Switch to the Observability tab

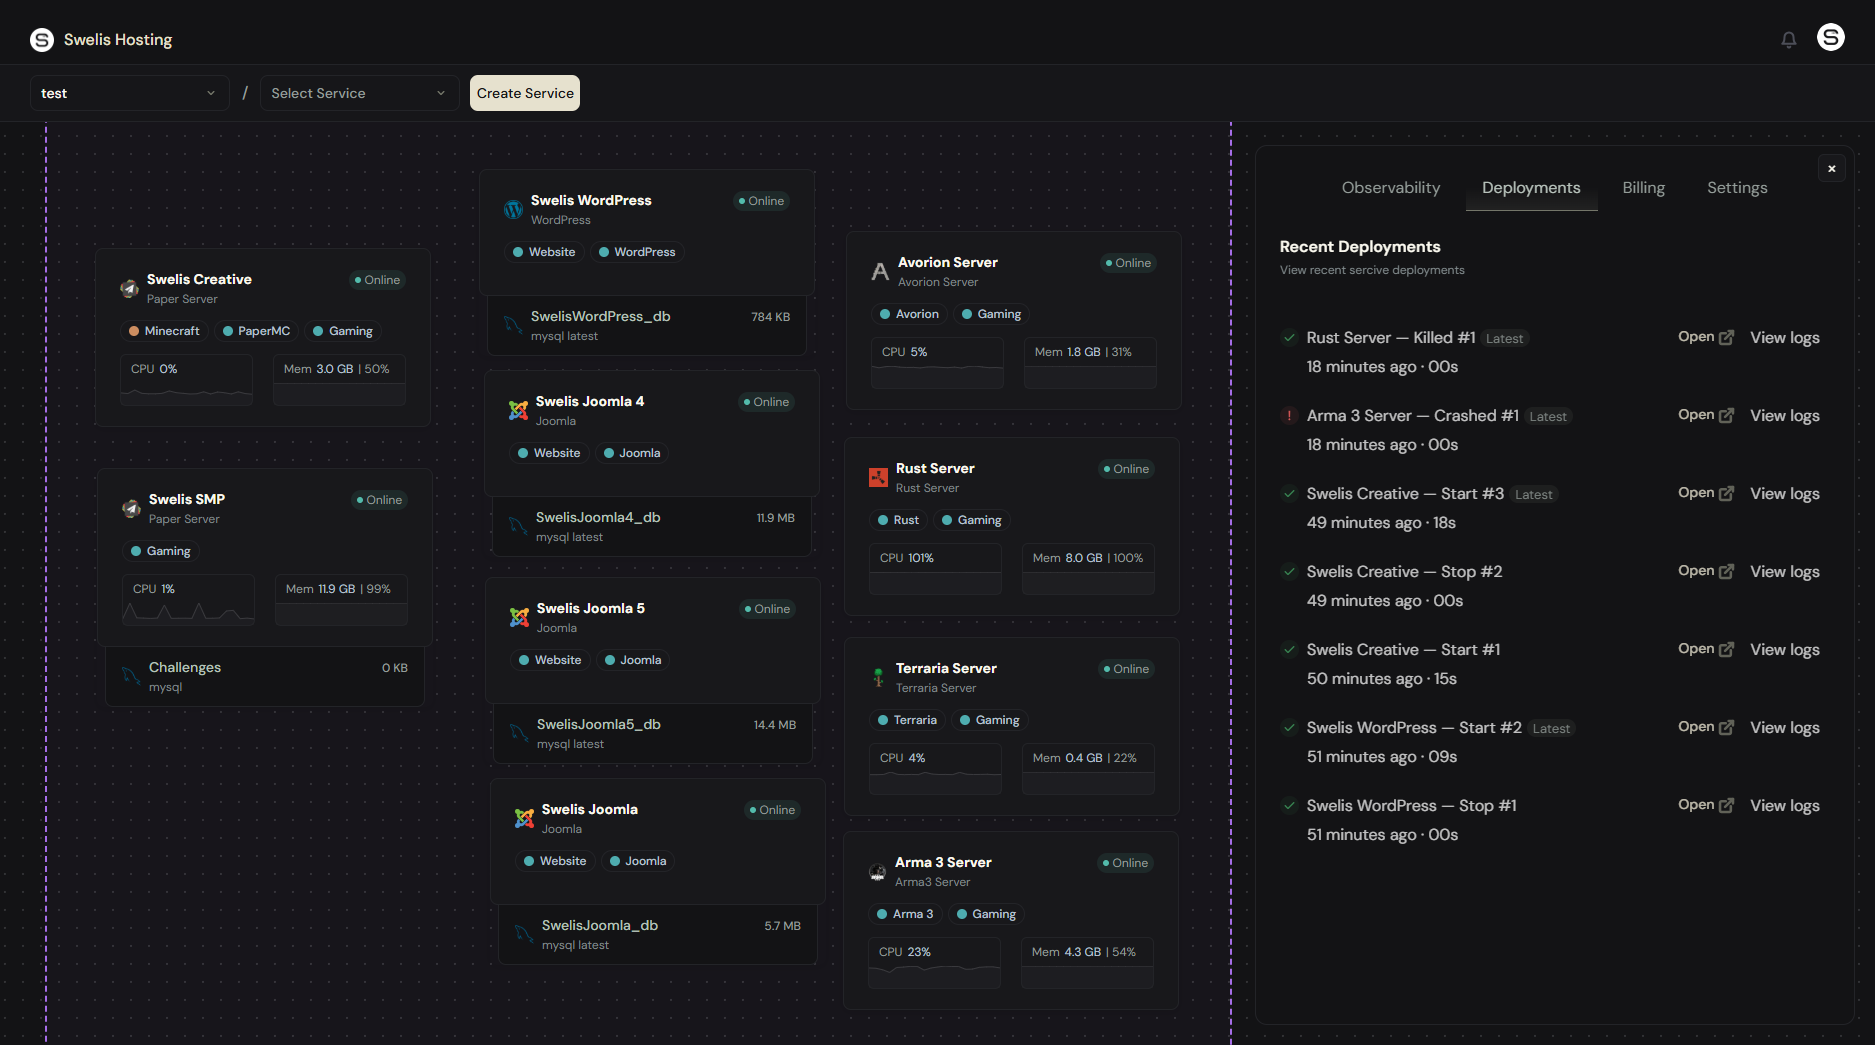(1390, 188)
